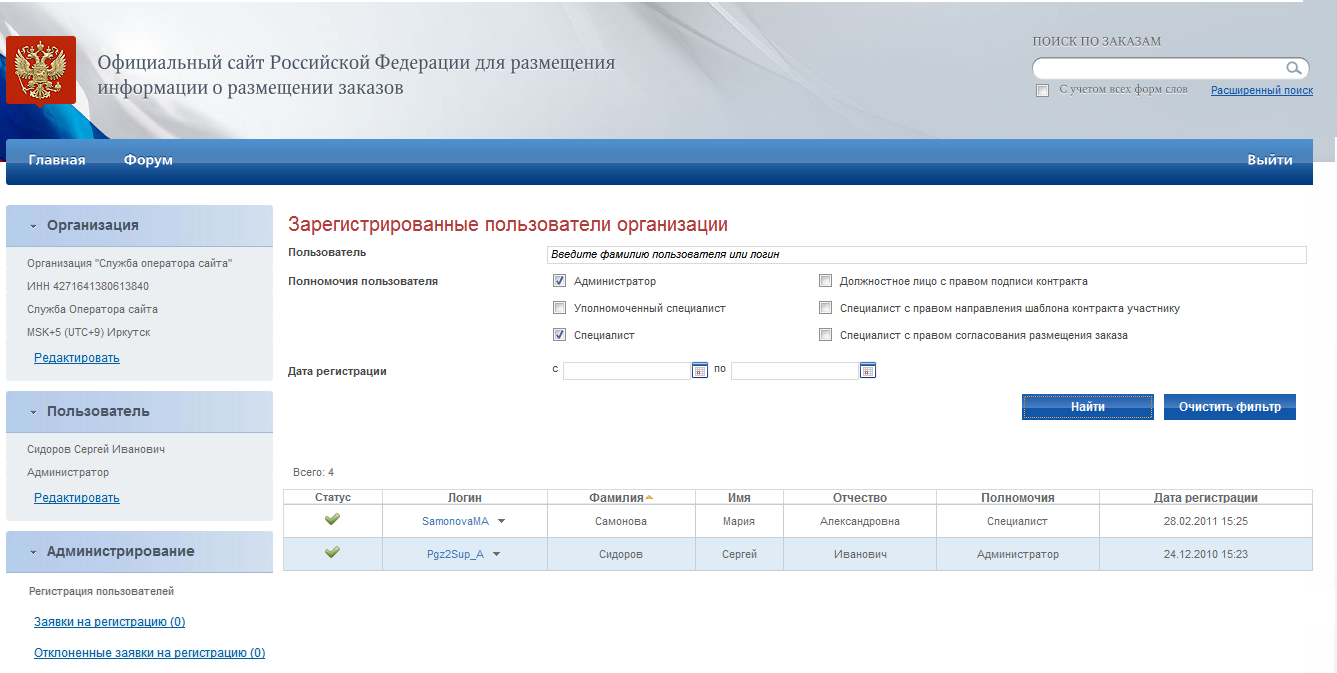Sort table by Дата регистрации column header
1337x673 pixels.
coord(1206,497)
